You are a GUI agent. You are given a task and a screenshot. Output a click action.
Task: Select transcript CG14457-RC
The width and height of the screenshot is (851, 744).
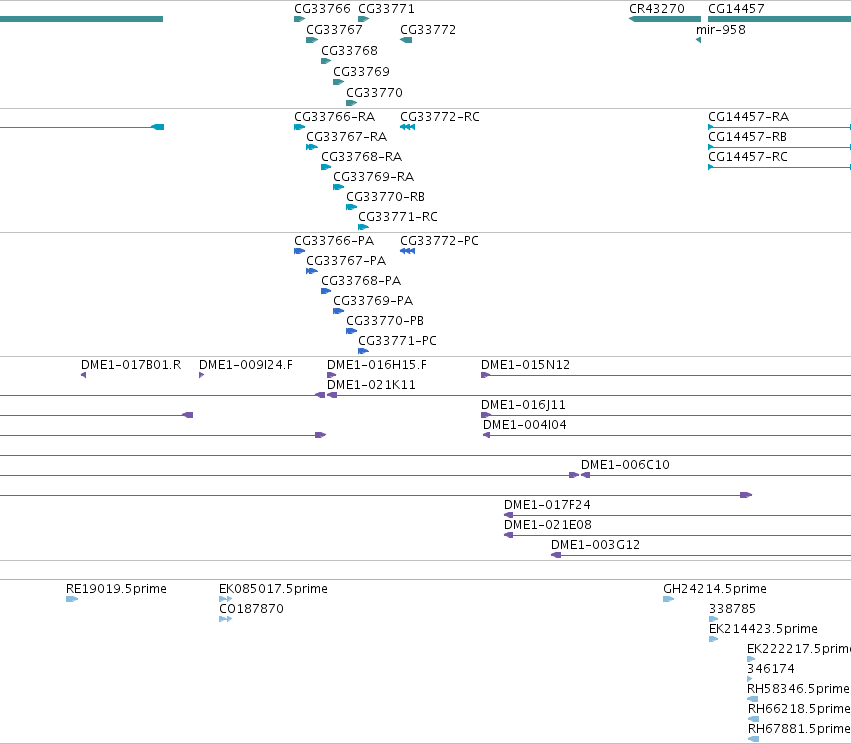coord(748,157)
